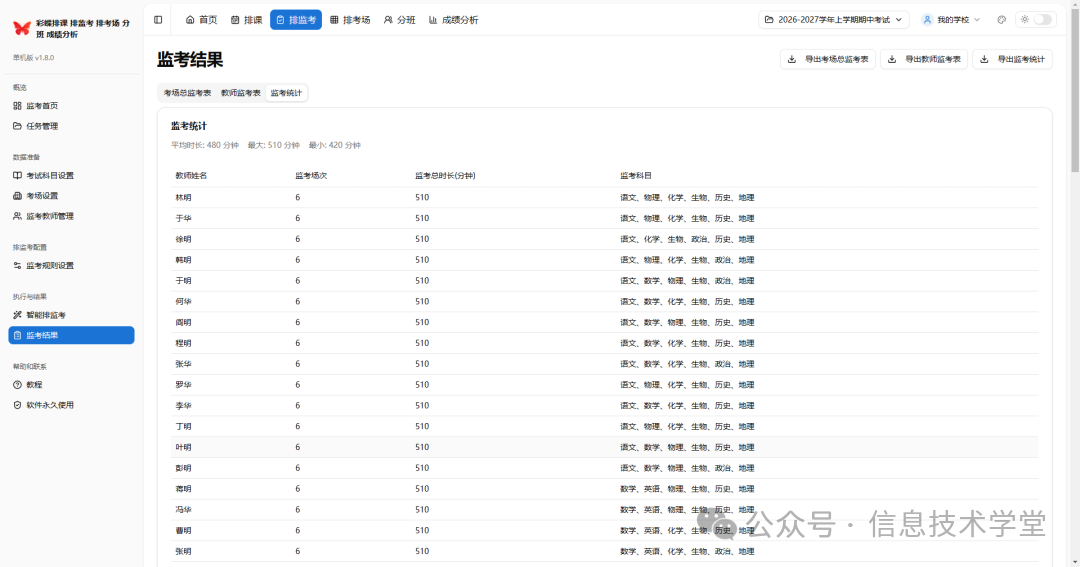This screenshot has height=567, width=1080.
Task: Collapse the sidebar panel icon
Action: [x=158, y=20]
